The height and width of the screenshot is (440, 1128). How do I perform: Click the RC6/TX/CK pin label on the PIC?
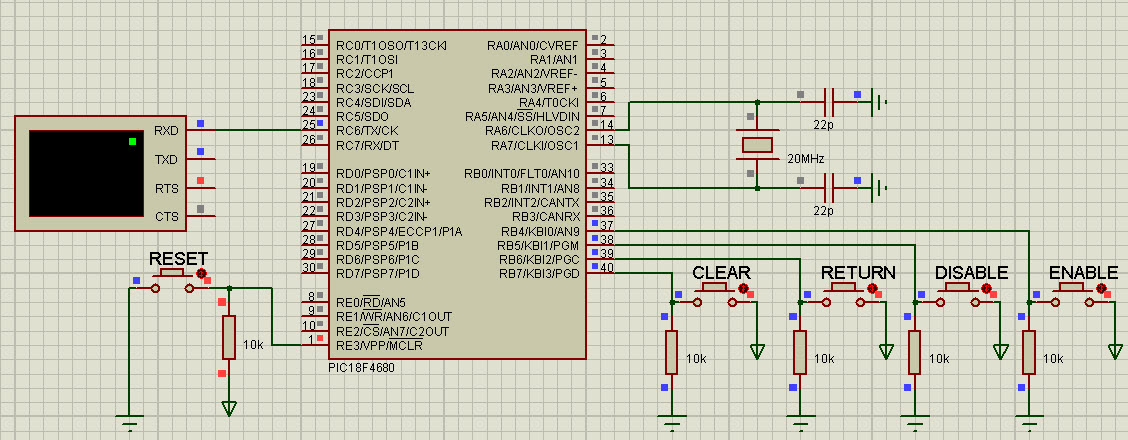[x=367, y=131]
